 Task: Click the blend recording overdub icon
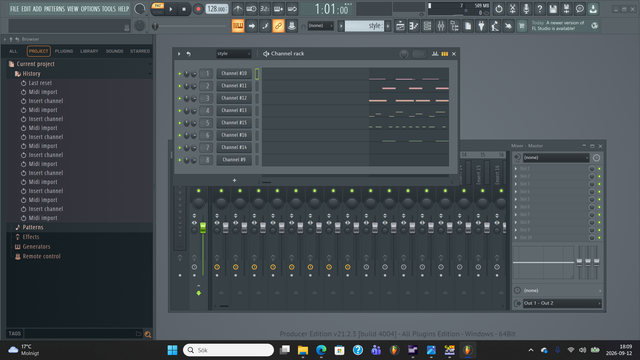click(x=278, y=9)
